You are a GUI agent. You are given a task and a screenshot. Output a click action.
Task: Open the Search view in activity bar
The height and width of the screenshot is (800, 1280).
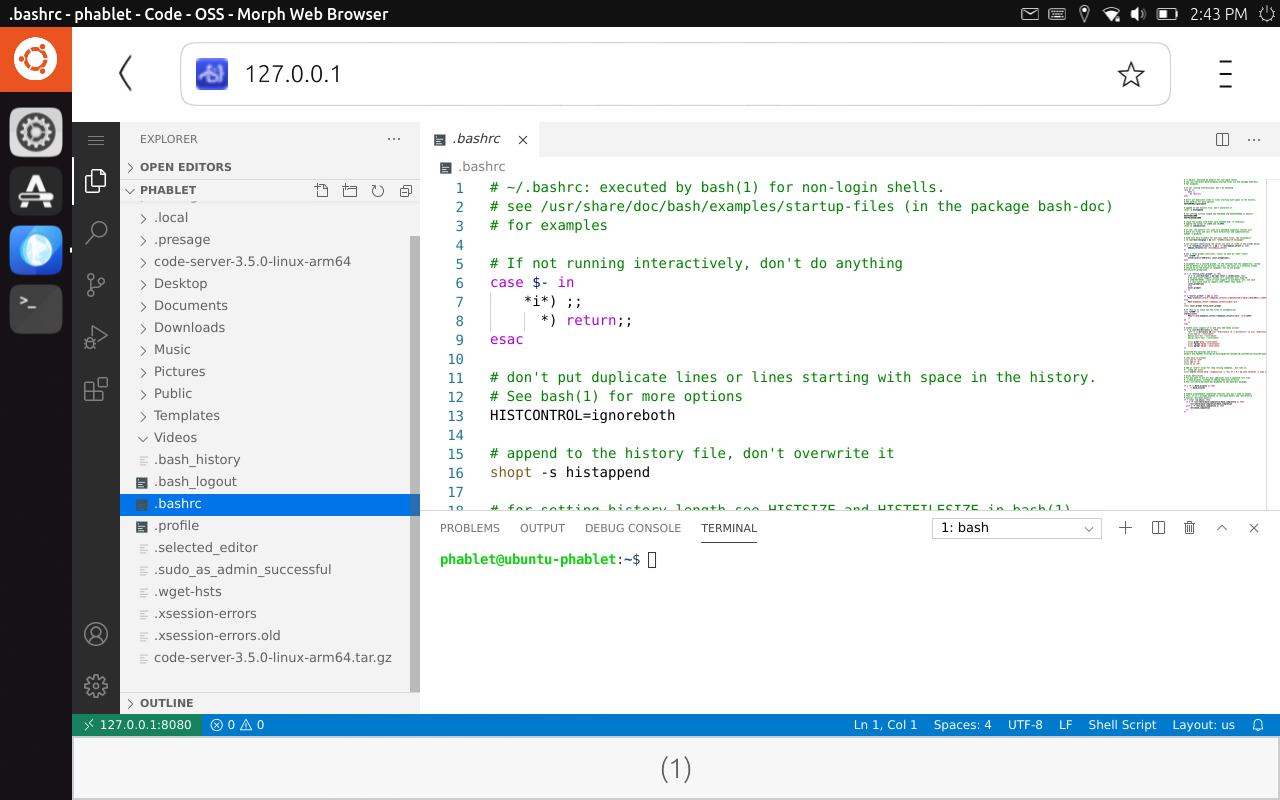pos(96,233)
